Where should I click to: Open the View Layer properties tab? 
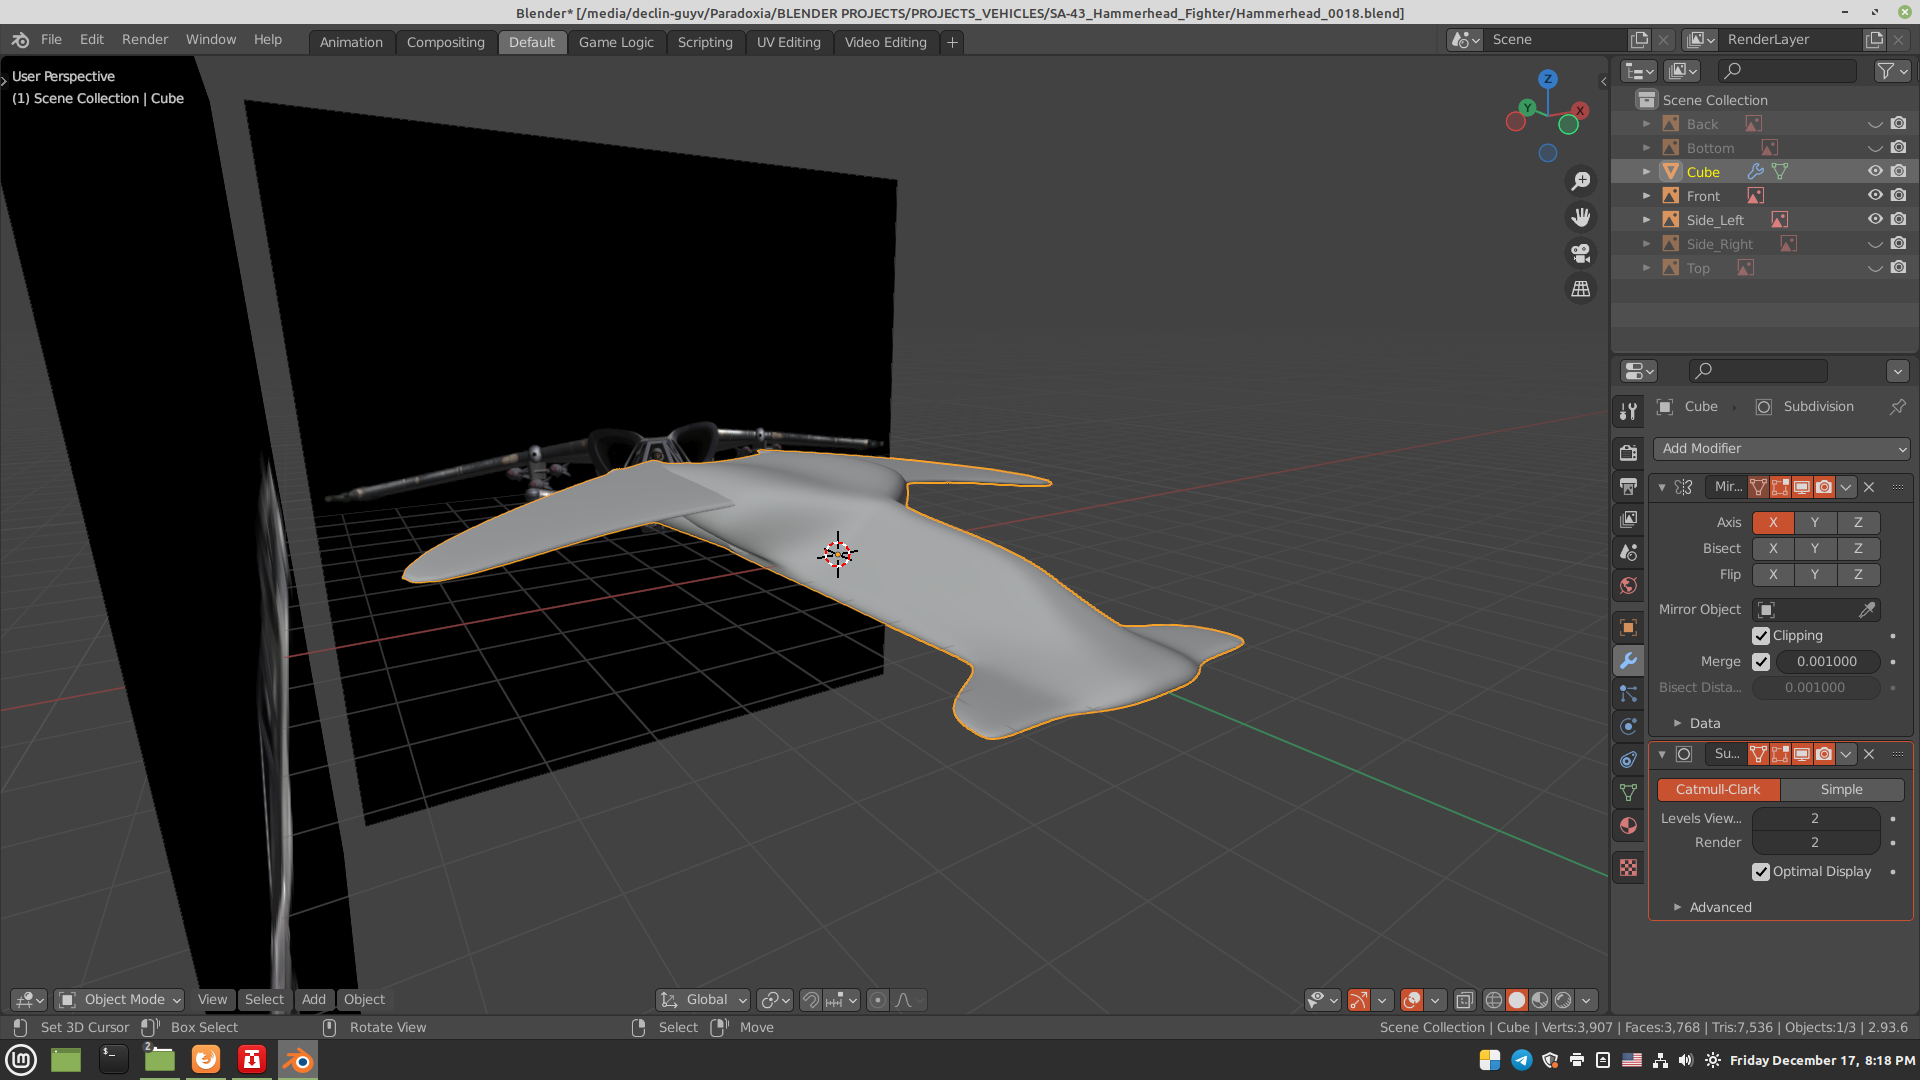point(1629,520)
